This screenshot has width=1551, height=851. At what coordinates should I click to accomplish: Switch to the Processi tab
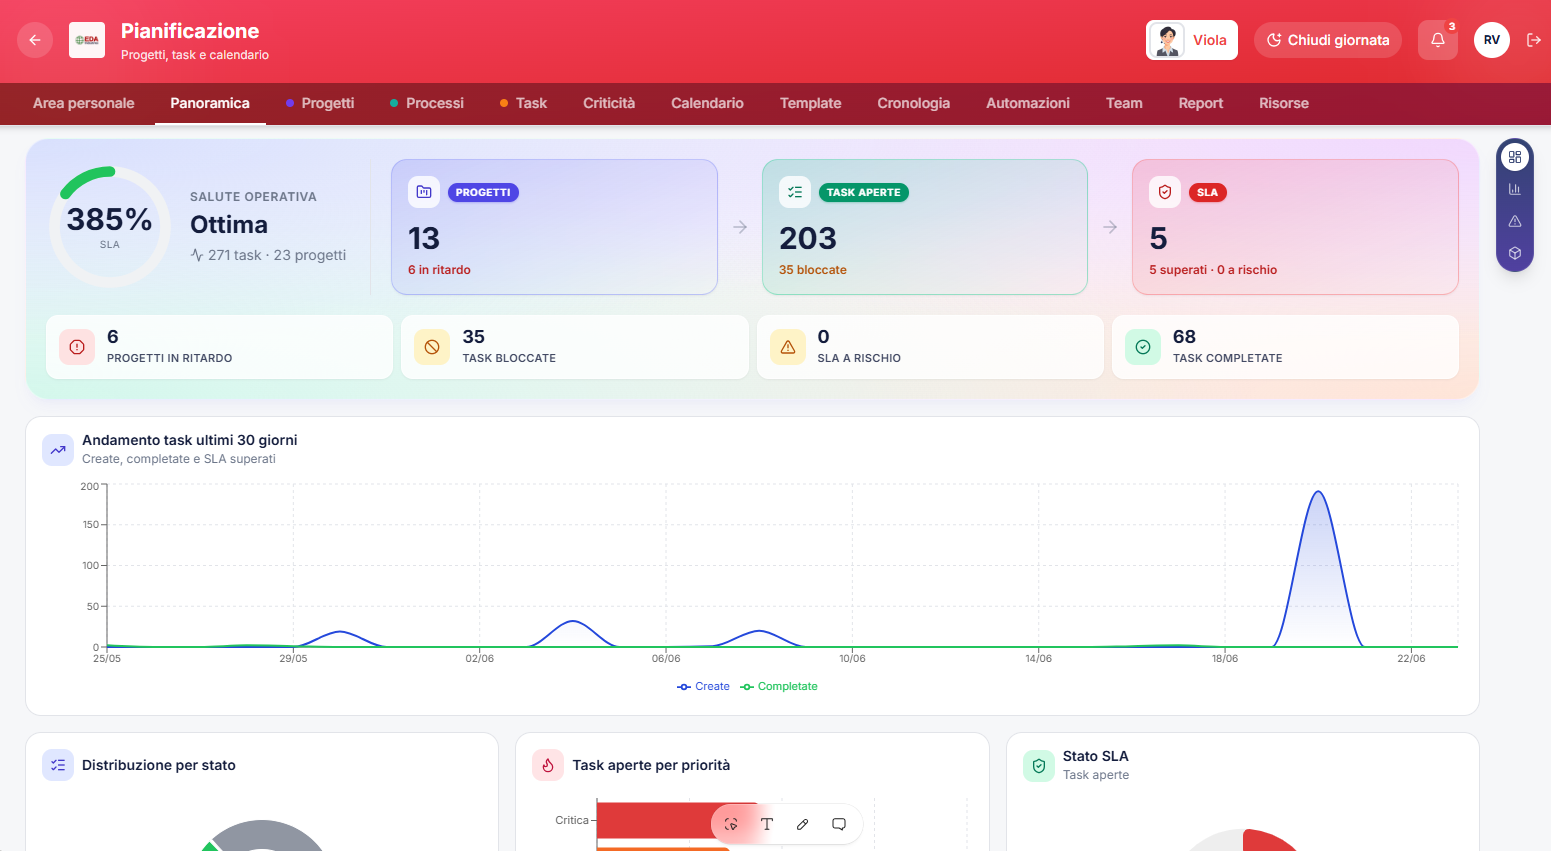[427, 103]
